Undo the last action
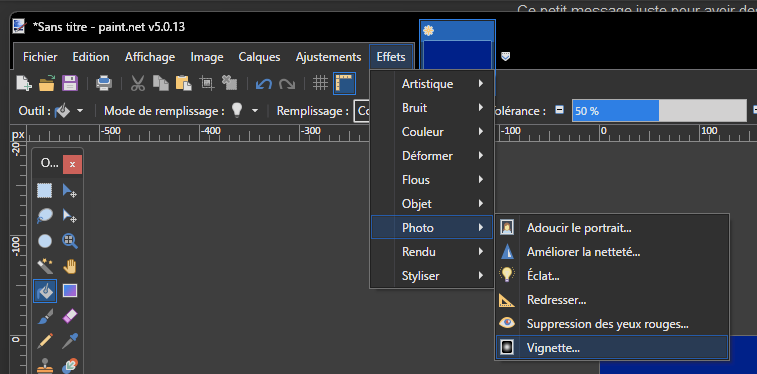This screenshot has width=757, height=374. [x=264, y=83]
